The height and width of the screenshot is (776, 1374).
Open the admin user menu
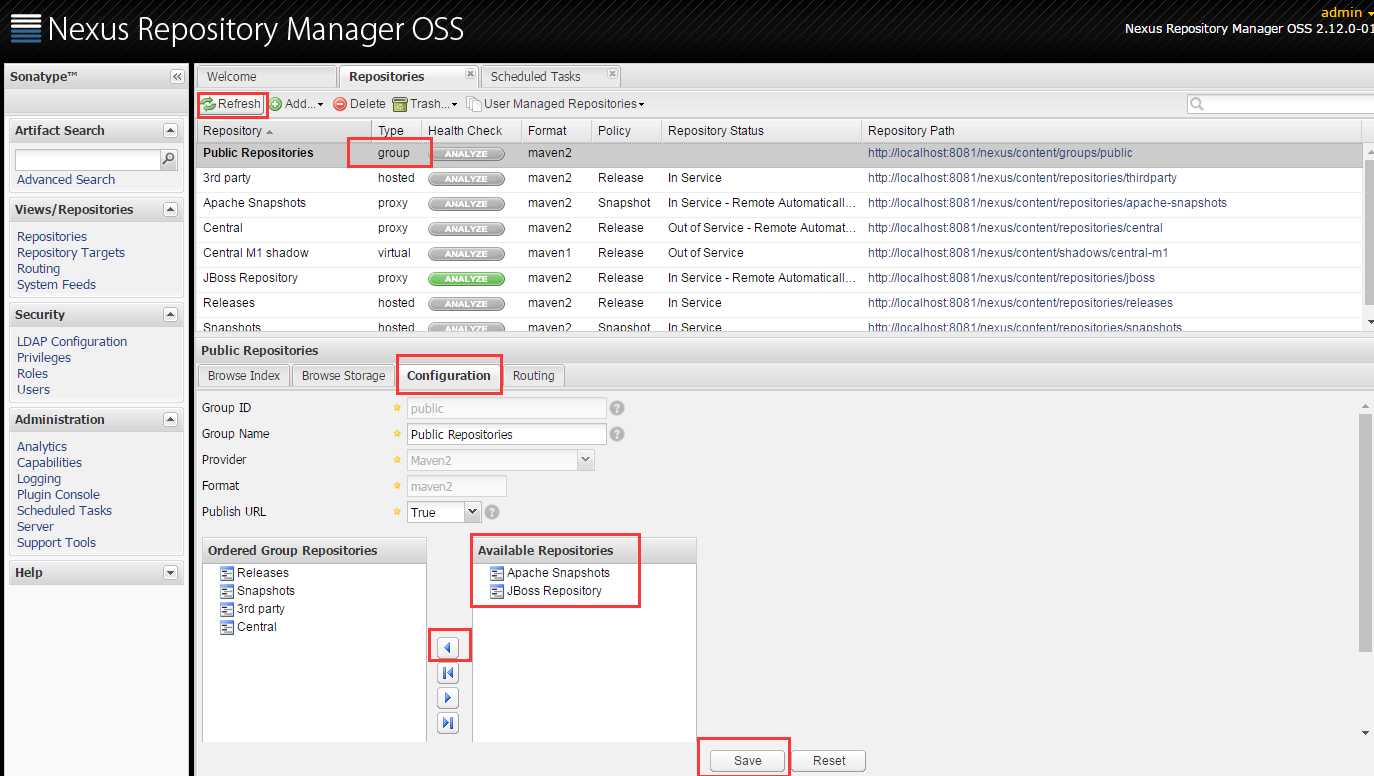pyautogui.click(x=1347, y=12)
